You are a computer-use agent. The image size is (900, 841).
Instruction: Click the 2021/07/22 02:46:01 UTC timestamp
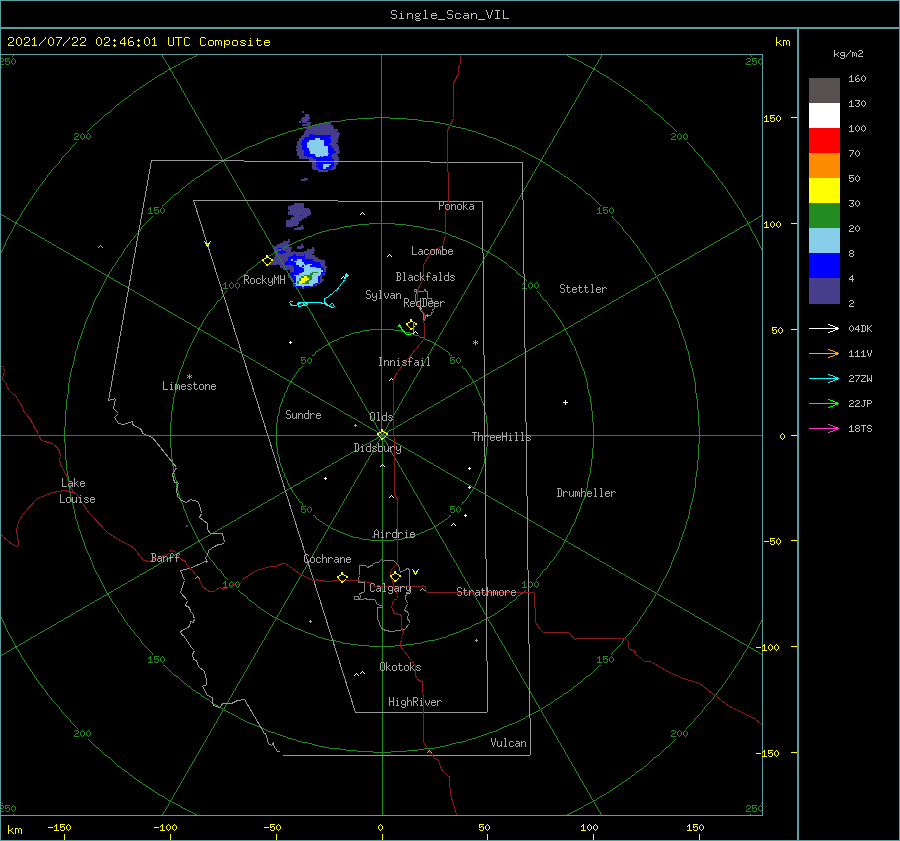pos(98,42)
